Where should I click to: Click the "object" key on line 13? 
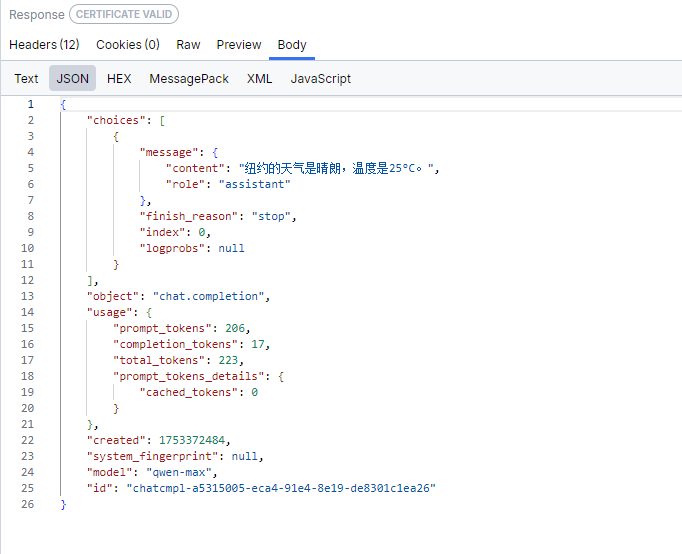tap(113, 296)
